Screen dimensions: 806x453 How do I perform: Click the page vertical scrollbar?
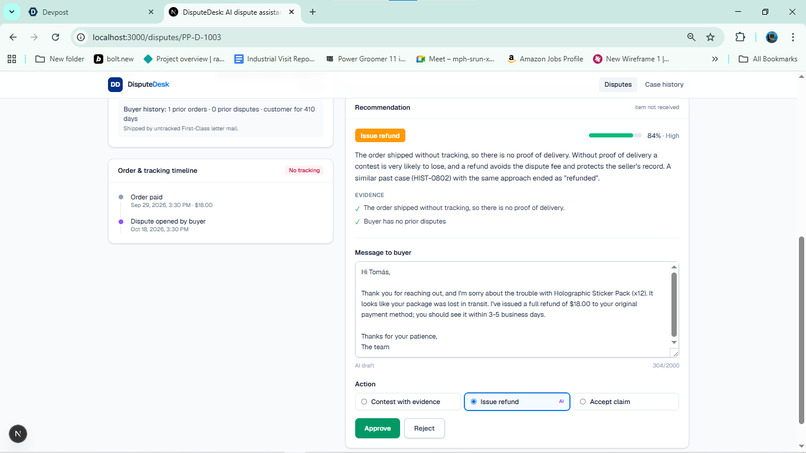click(801, 330)
